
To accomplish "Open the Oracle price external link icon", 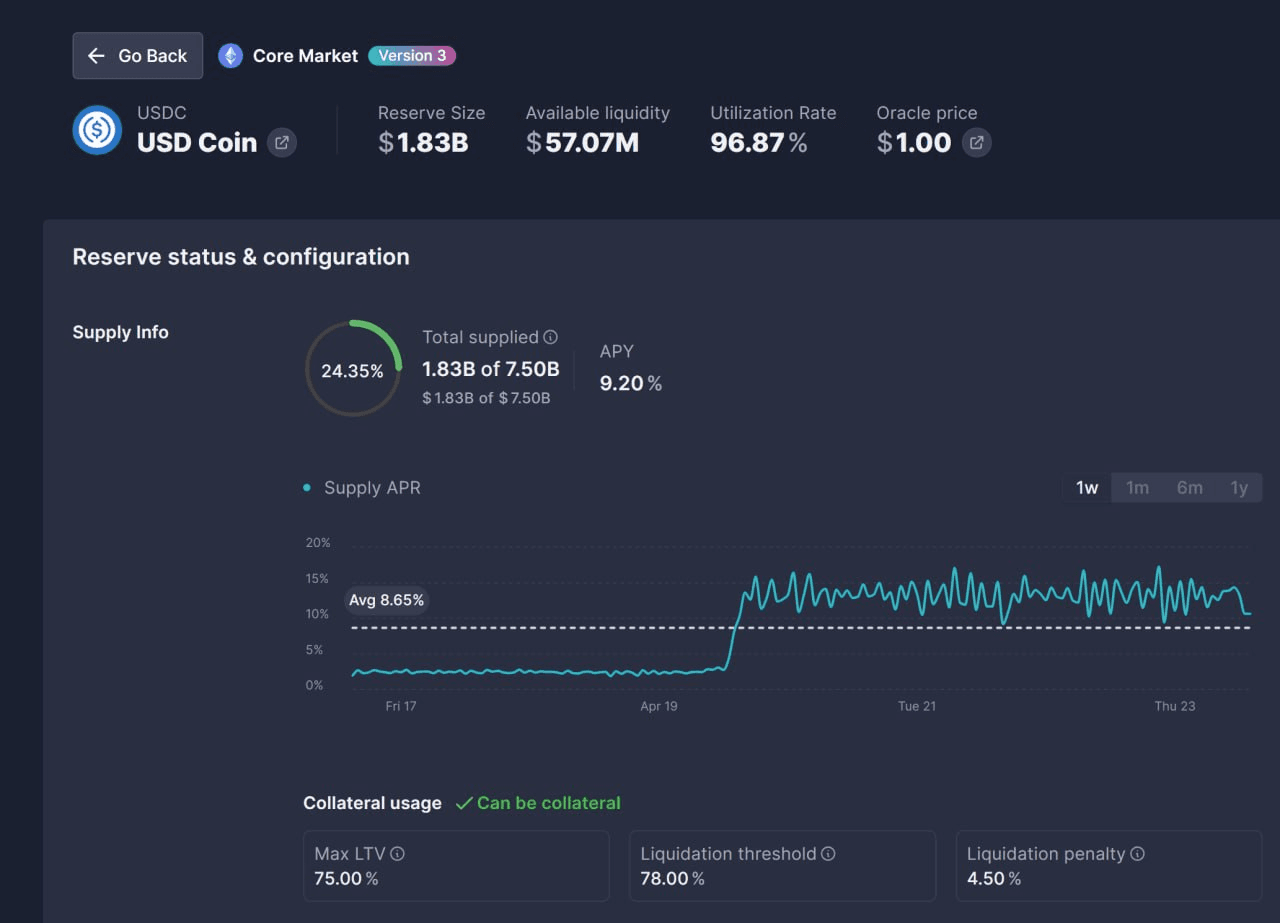I will tap(976, 142).
